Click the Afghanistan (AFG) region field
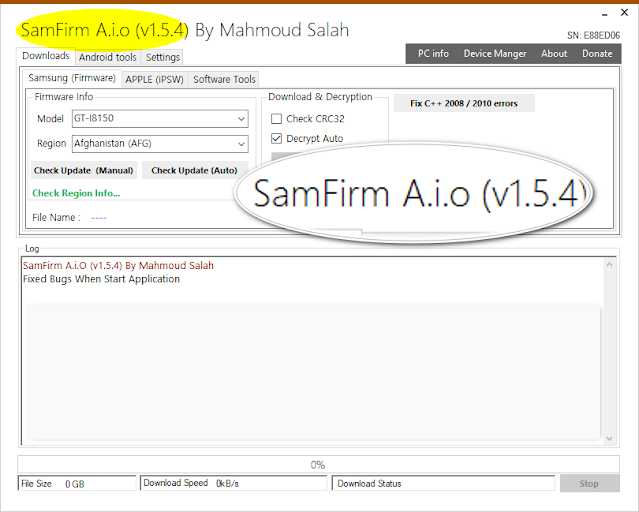 coord(160,144)
